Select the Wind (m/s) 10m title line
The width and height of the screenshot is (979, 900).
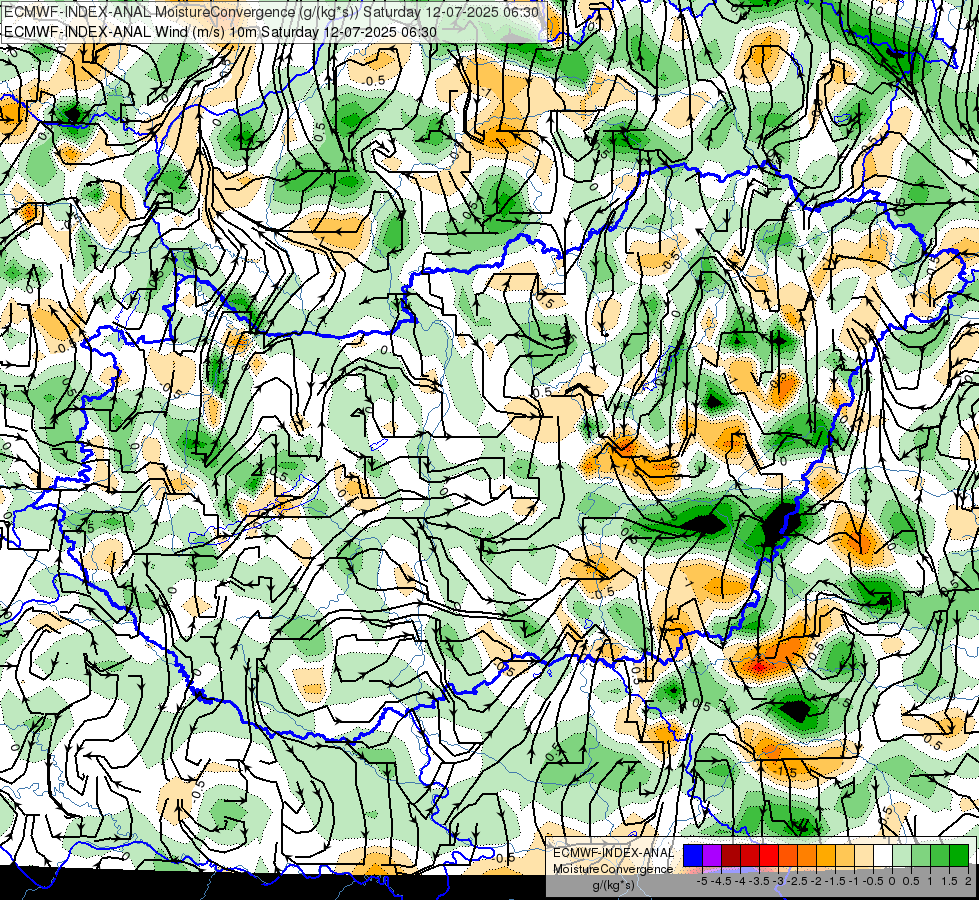(x=220, y=31)
